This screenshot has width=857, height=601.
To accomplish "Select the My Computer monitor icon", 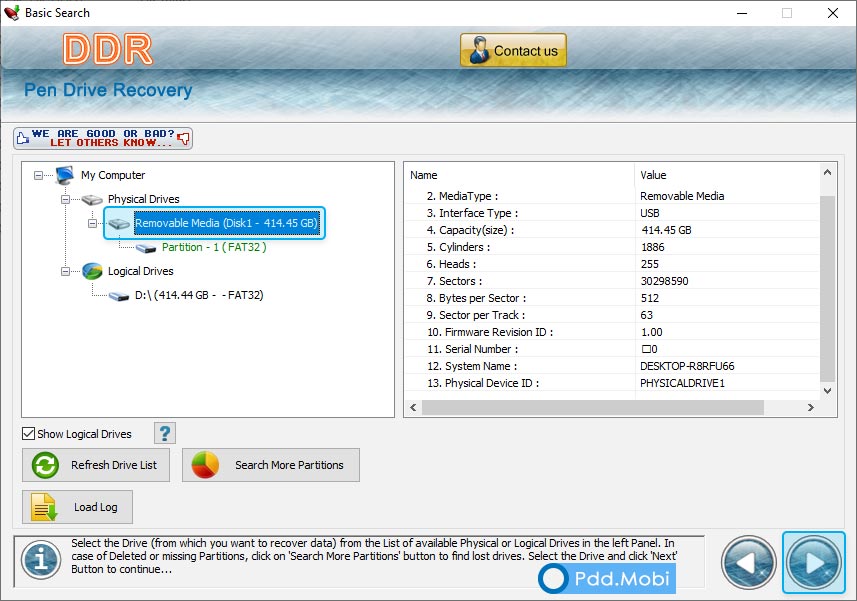I will [64, 175].
